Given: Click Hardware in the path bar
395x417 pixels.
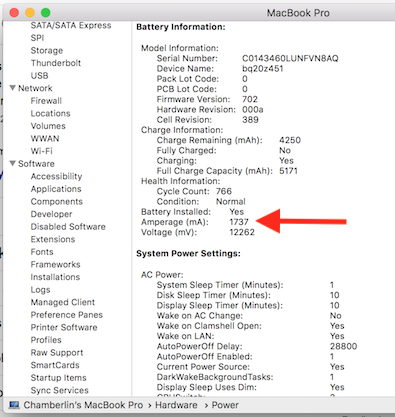Looking at the screenshot, I should click(176, 405).
